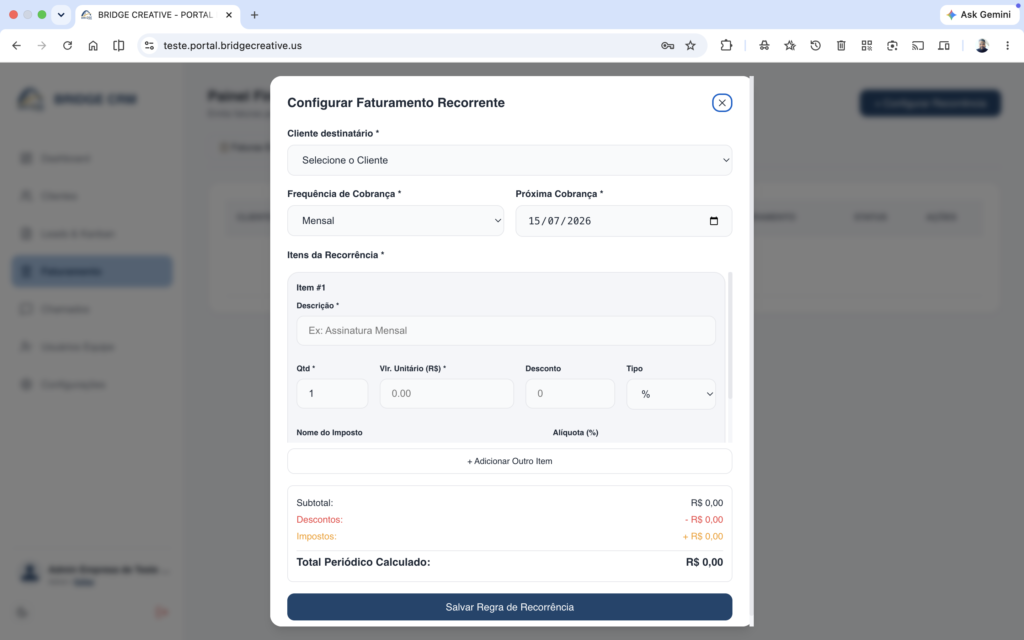
Task: Bookmark page with the star icon
Action: point(690,46)
